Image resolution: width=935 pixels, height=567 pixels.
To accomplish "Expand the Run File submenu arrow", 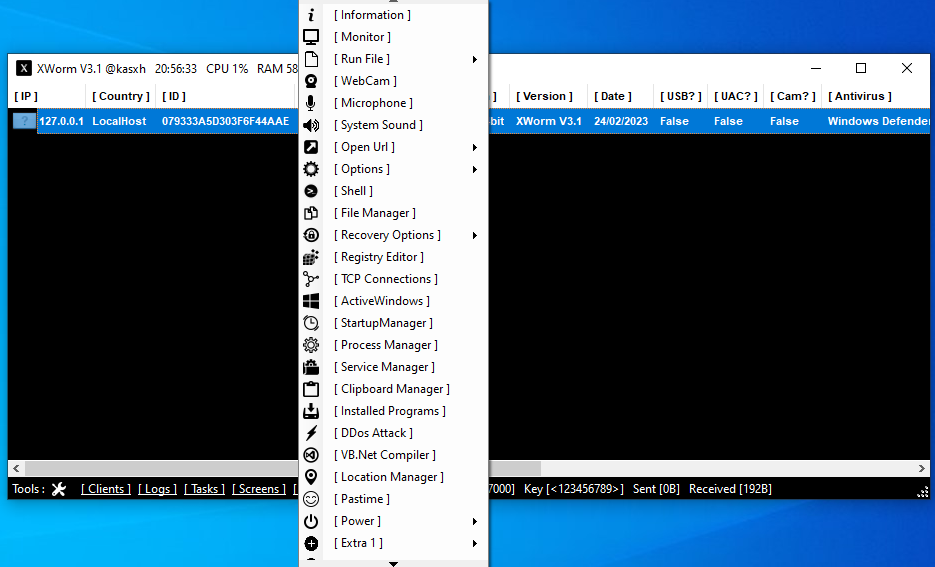I will coord(475,59).
